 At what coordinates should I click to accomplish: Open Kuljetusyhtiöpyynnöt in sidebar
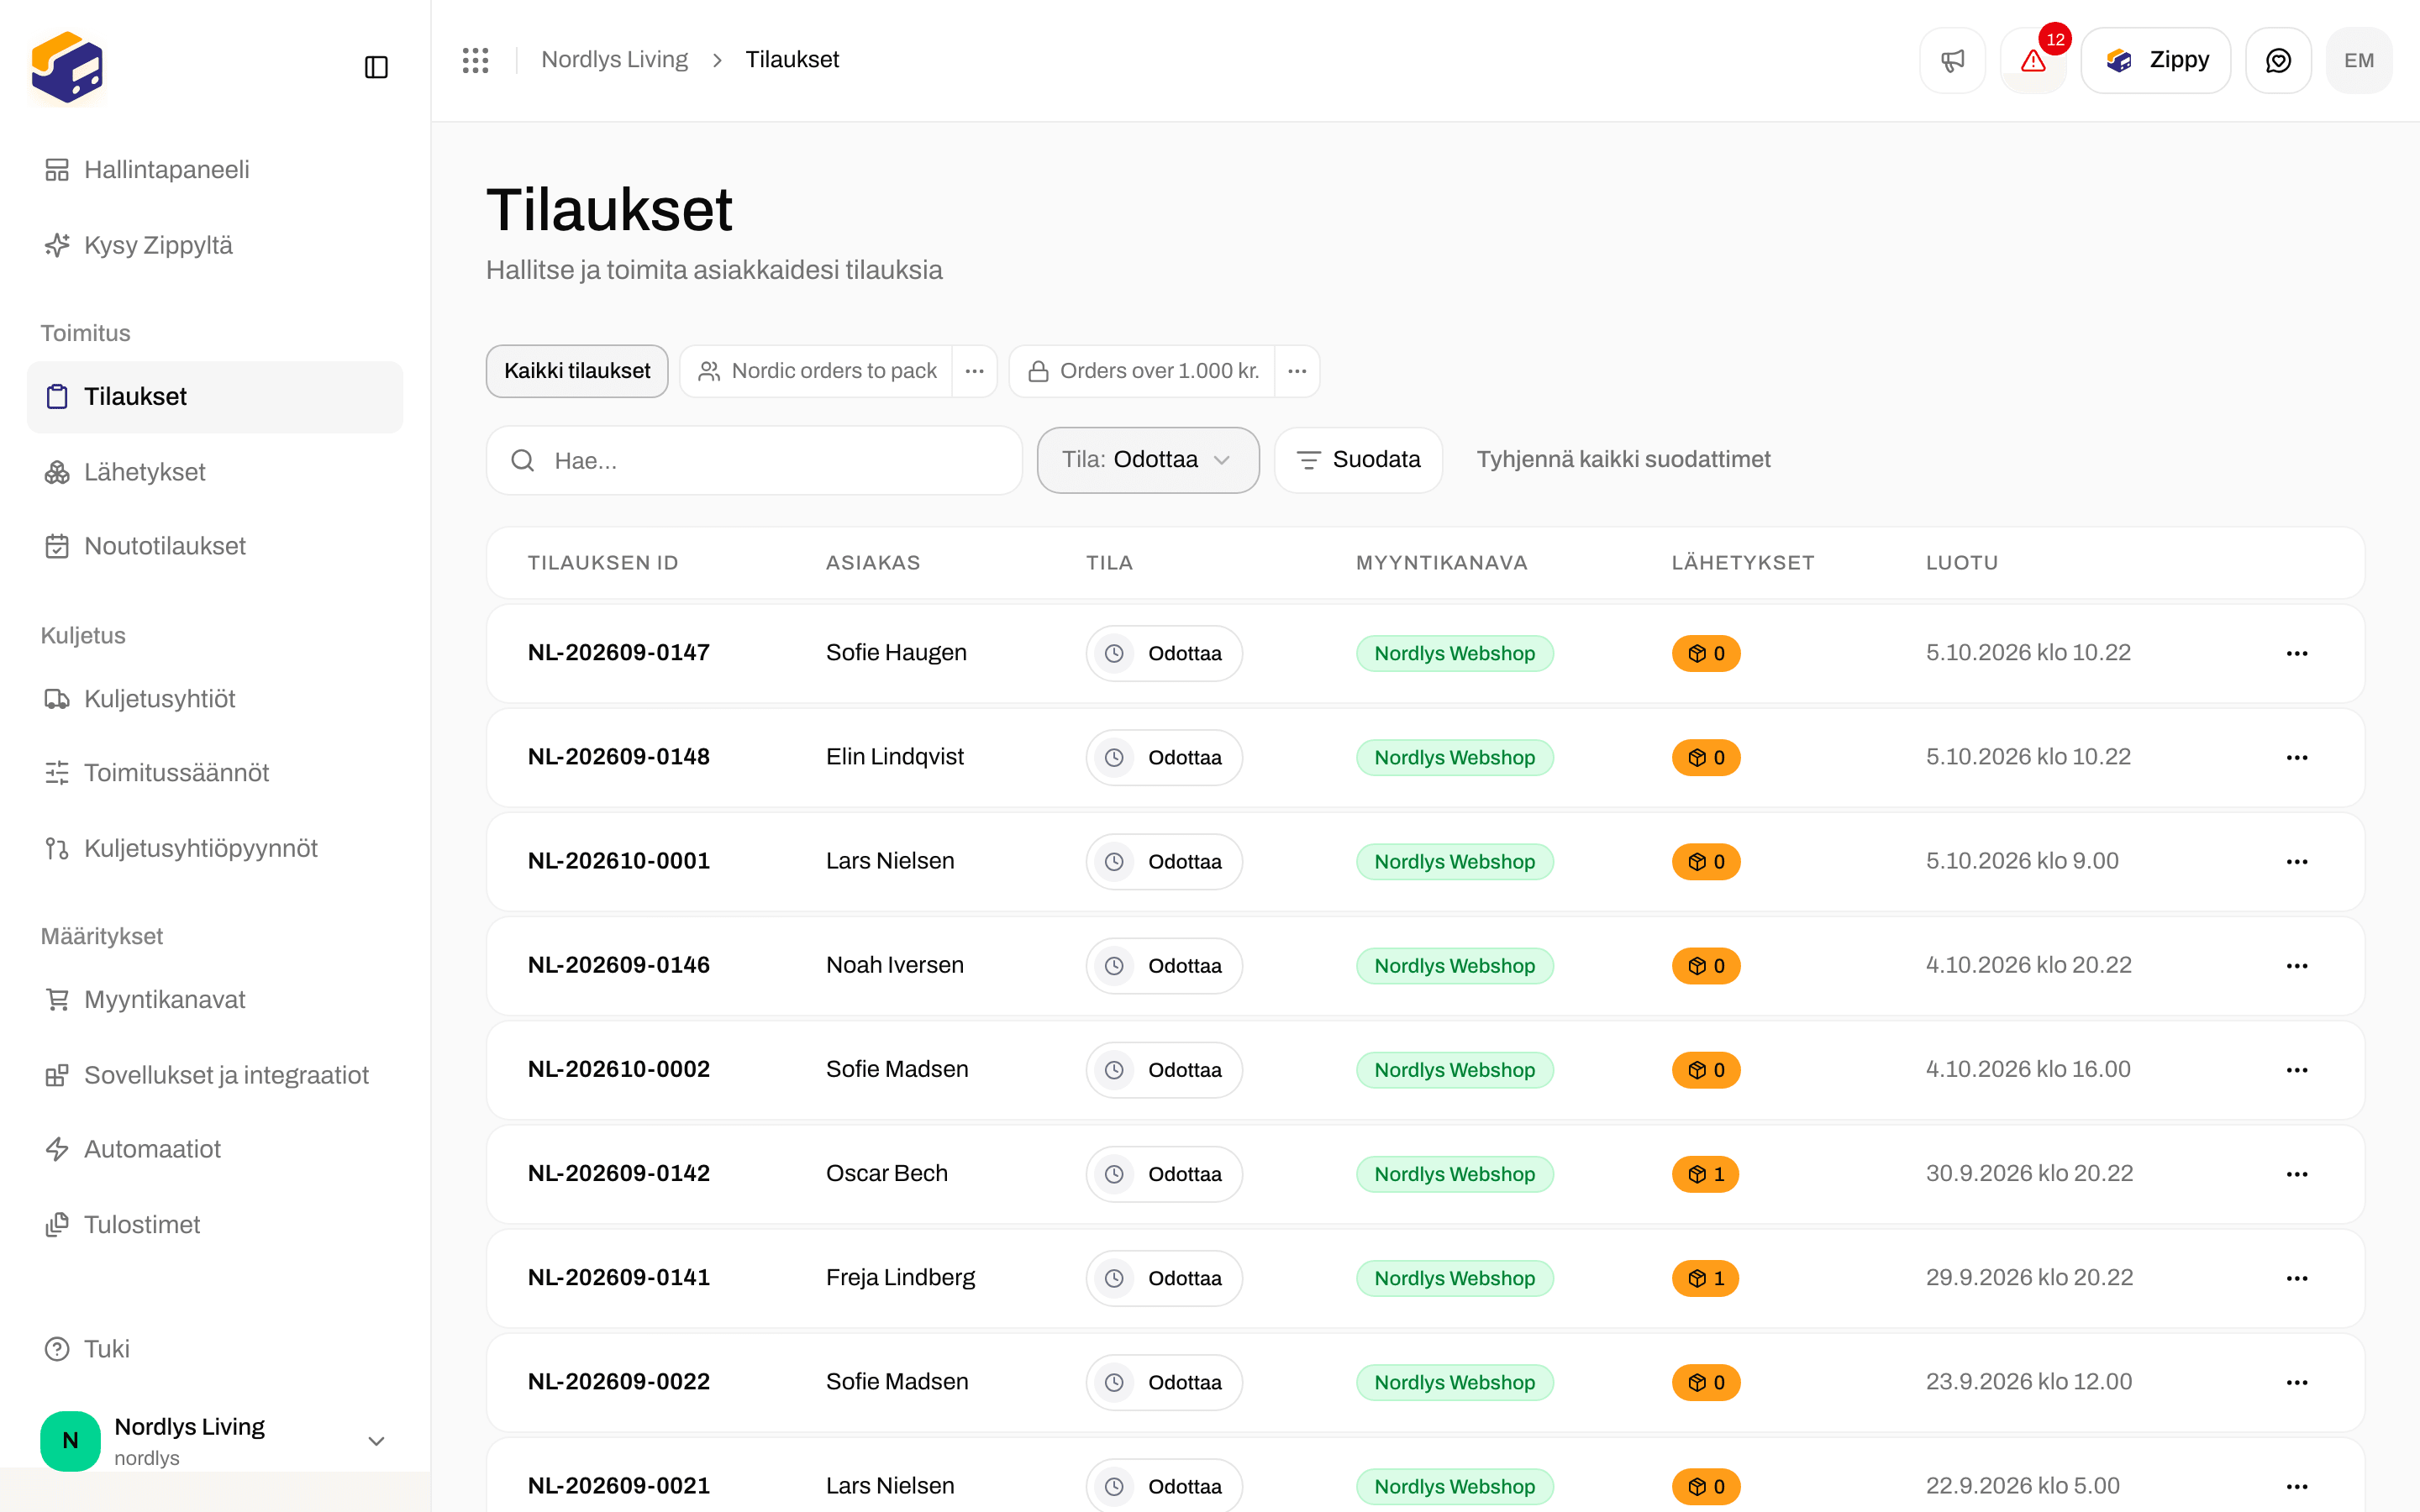215,848
